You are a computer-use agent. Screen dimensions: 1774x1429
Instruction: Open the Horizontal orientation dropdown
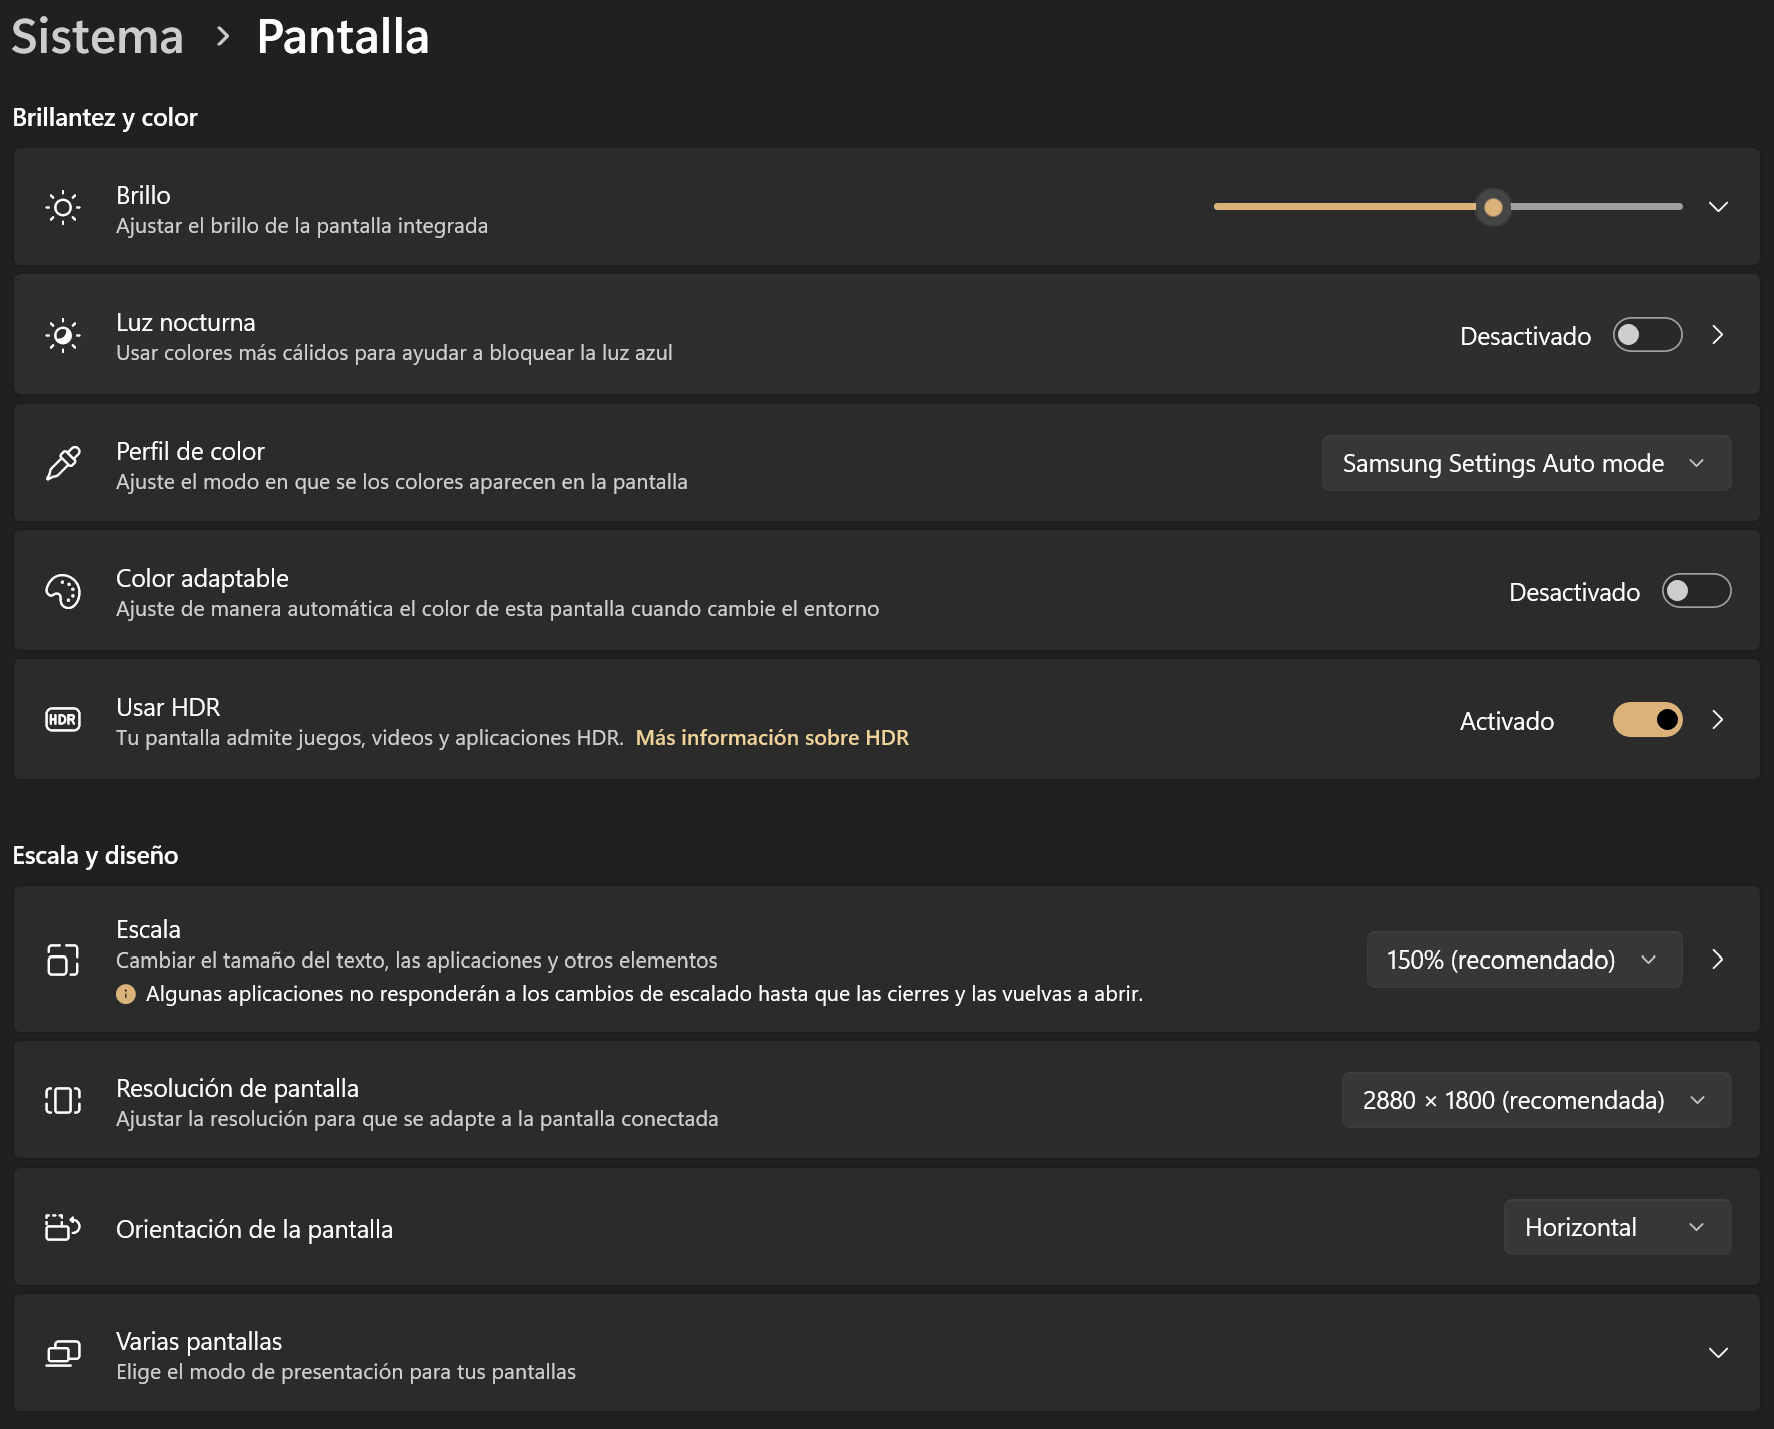tap(1617, 1227)
